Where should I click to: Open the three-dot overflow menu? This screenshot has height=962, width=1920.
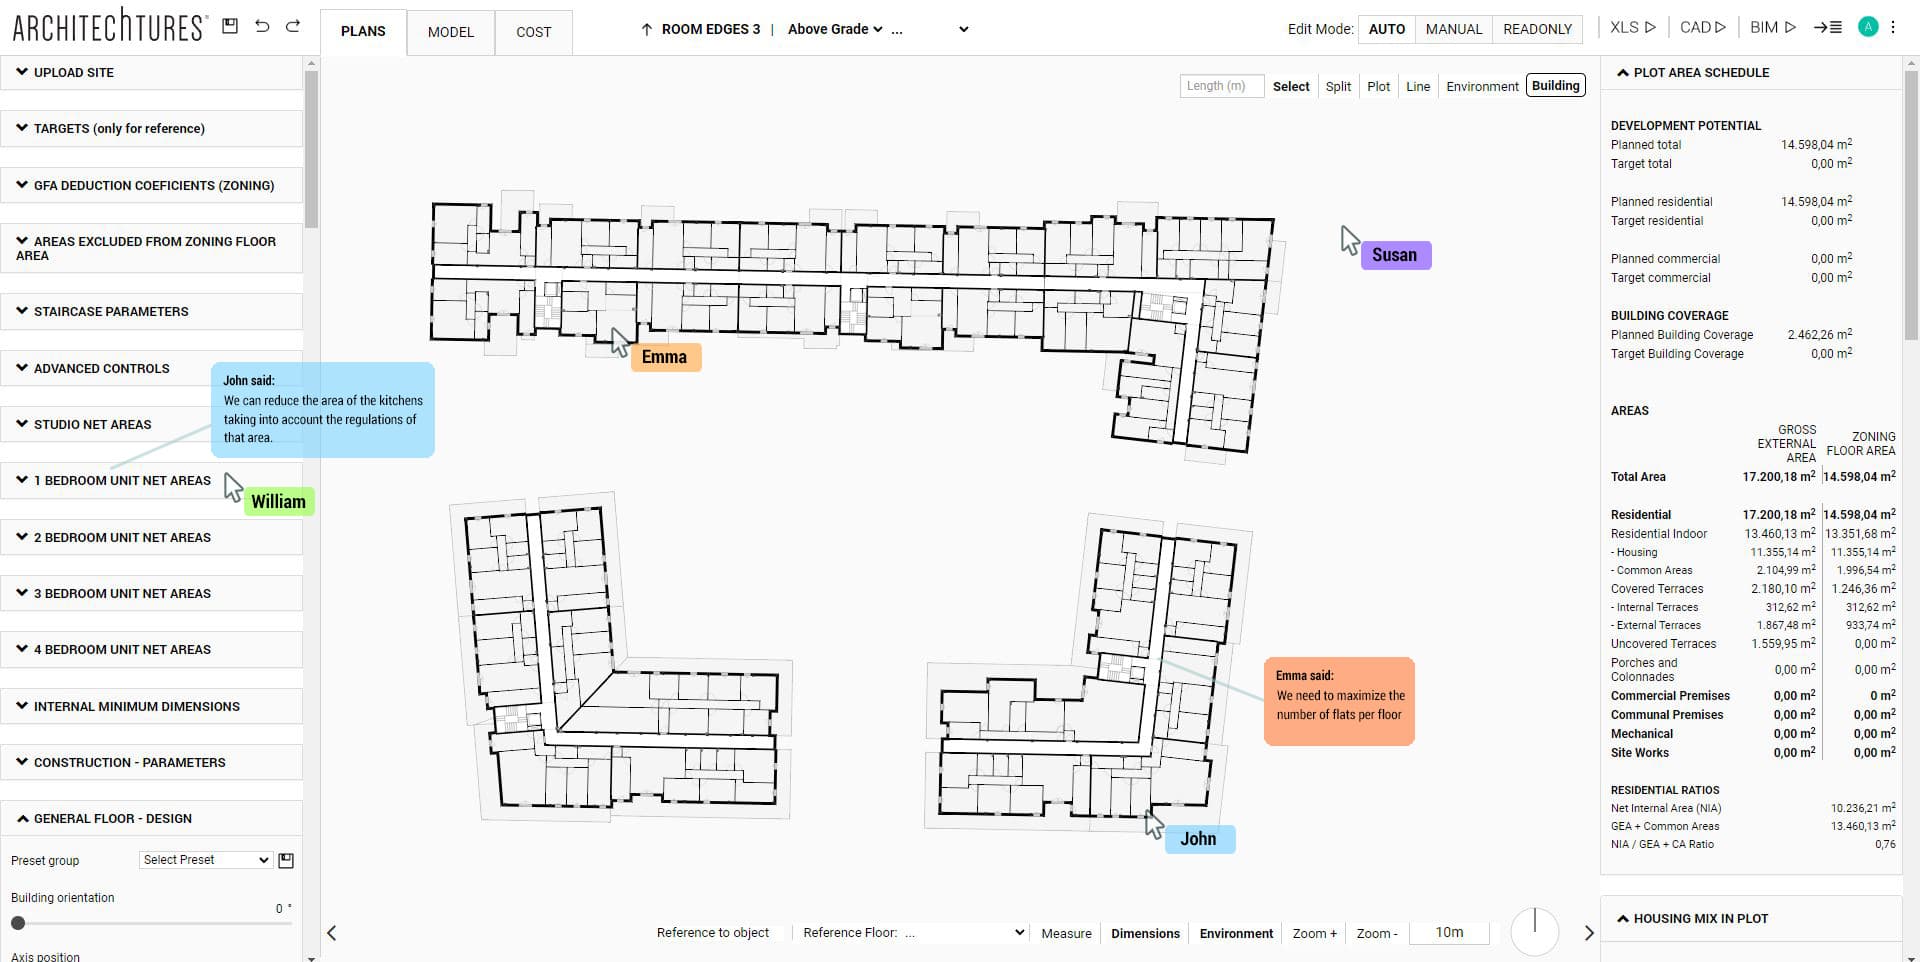tap(1893, 27)
